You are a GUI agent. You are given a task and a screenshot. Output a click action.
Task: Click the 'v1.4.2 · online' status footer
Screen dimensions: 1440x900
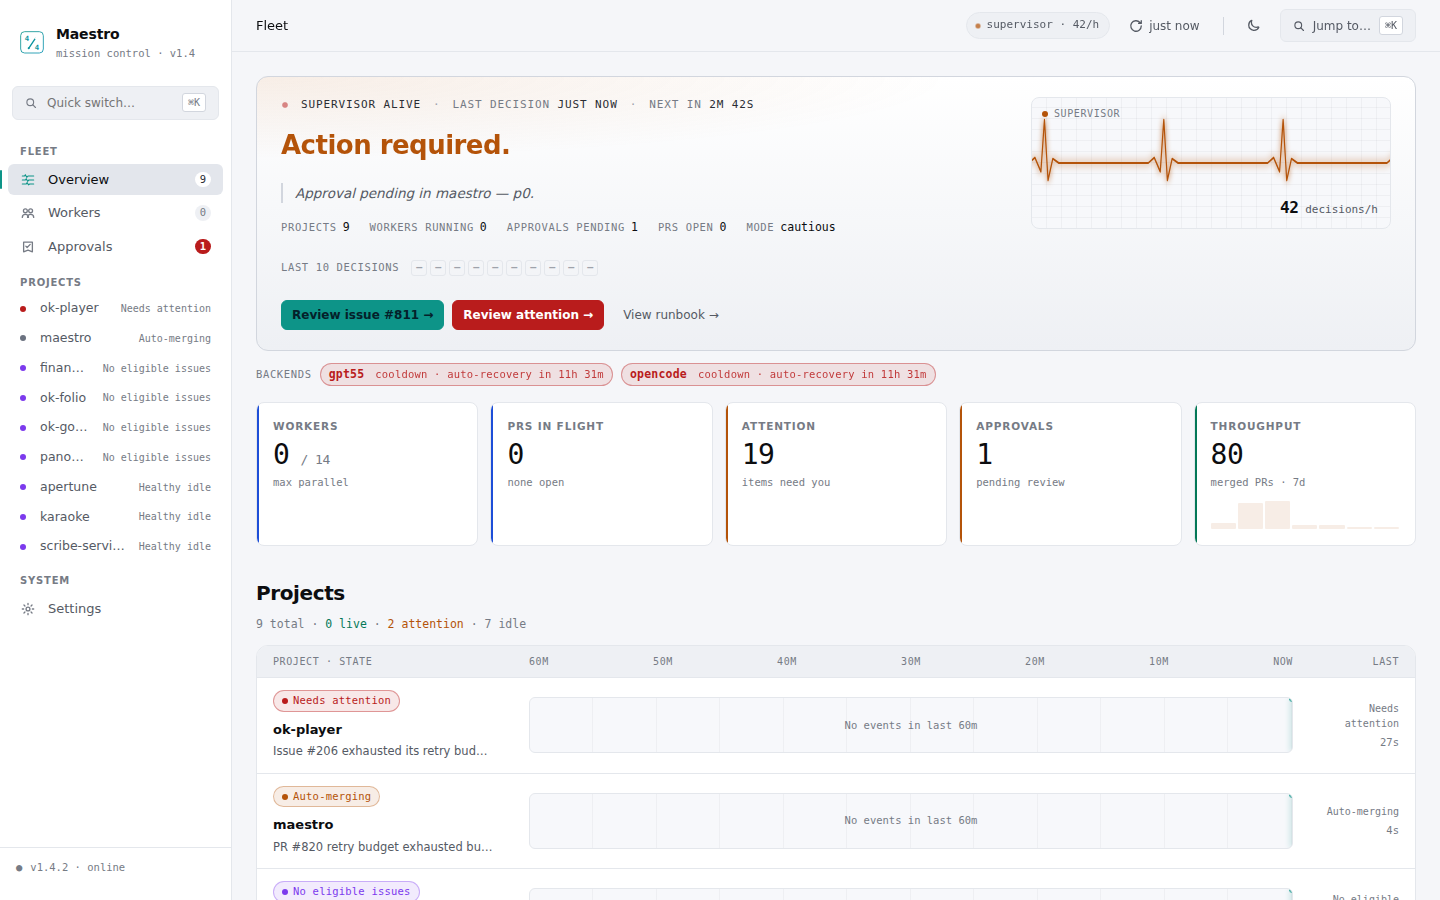(71, 868)
